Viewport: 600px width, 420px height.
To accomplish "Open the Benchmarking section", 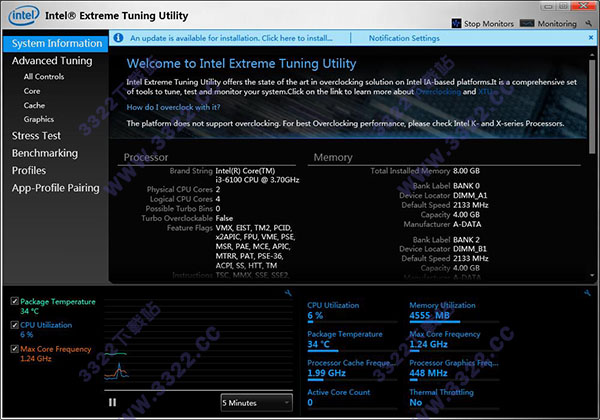I will tap(45, 153).
